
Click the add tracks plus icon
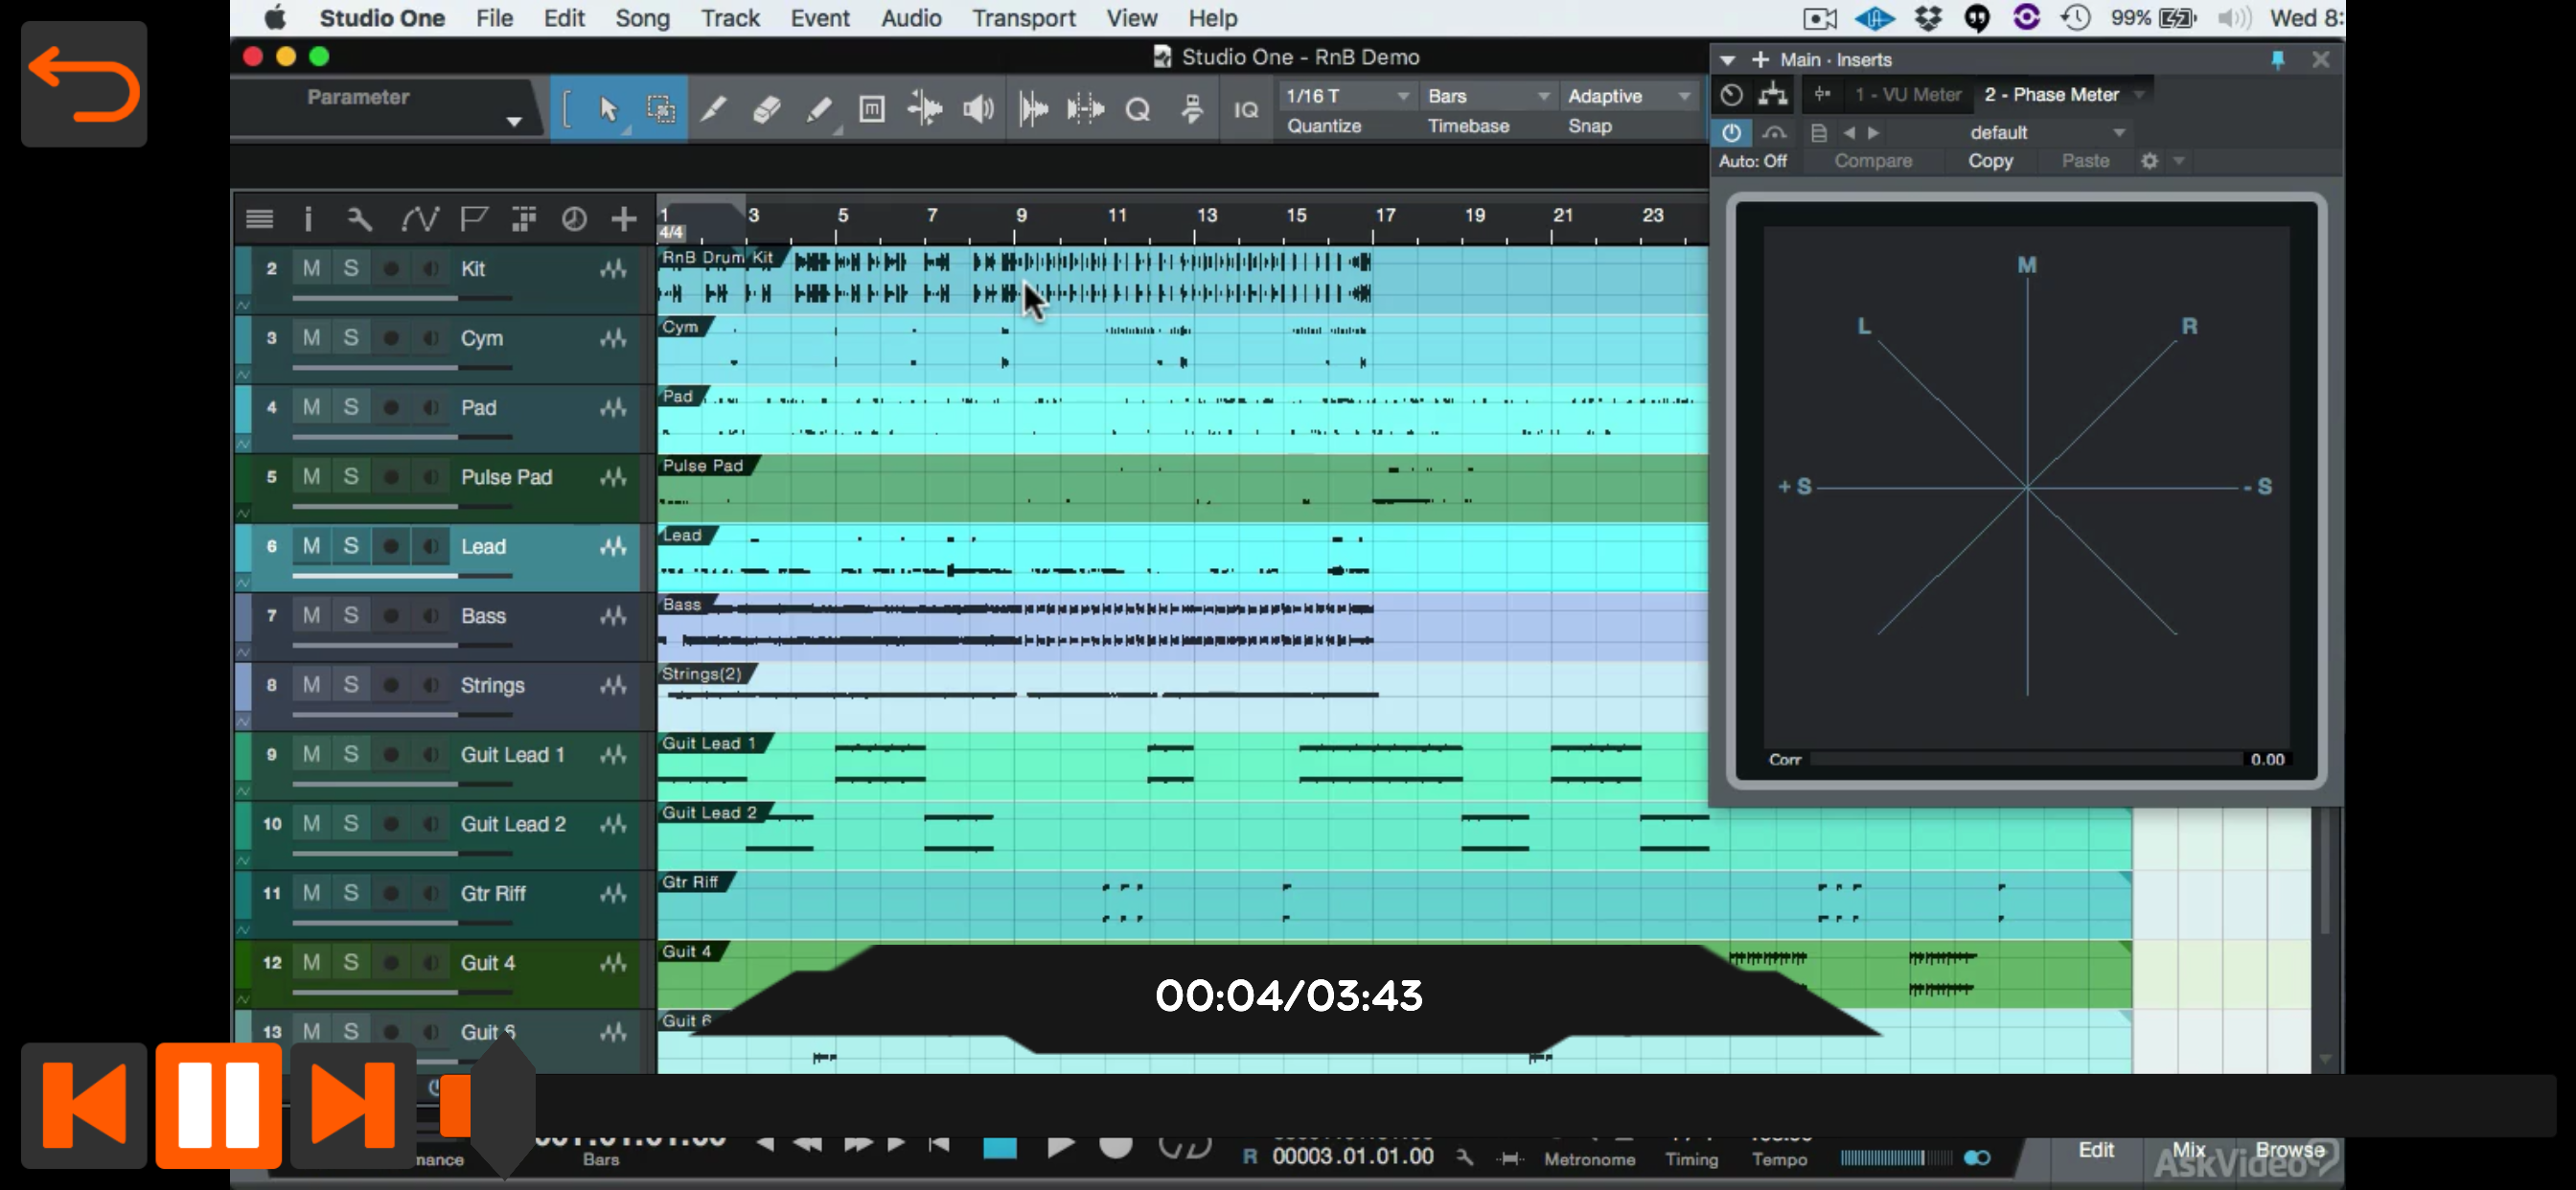point(623,218)
